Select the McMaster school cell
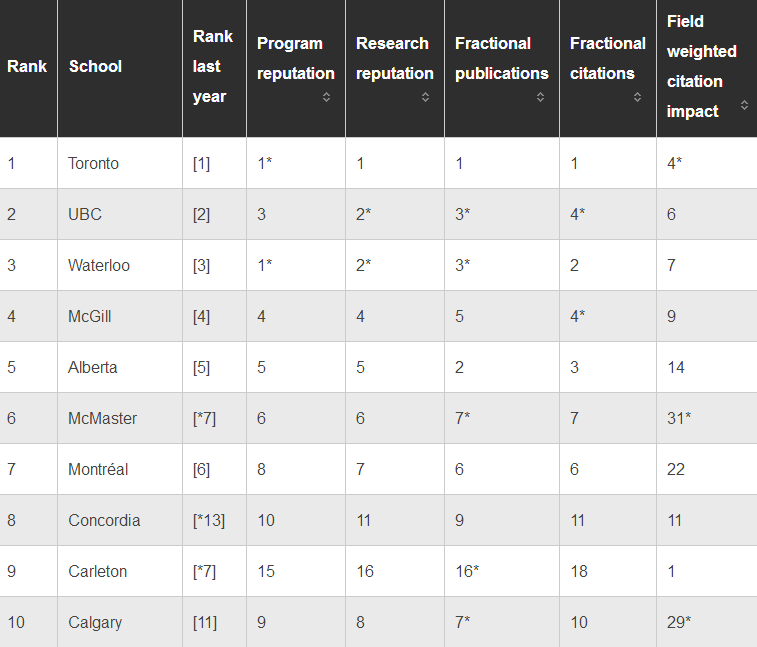This screenshot has height=647, width=757. pos(120,418)
